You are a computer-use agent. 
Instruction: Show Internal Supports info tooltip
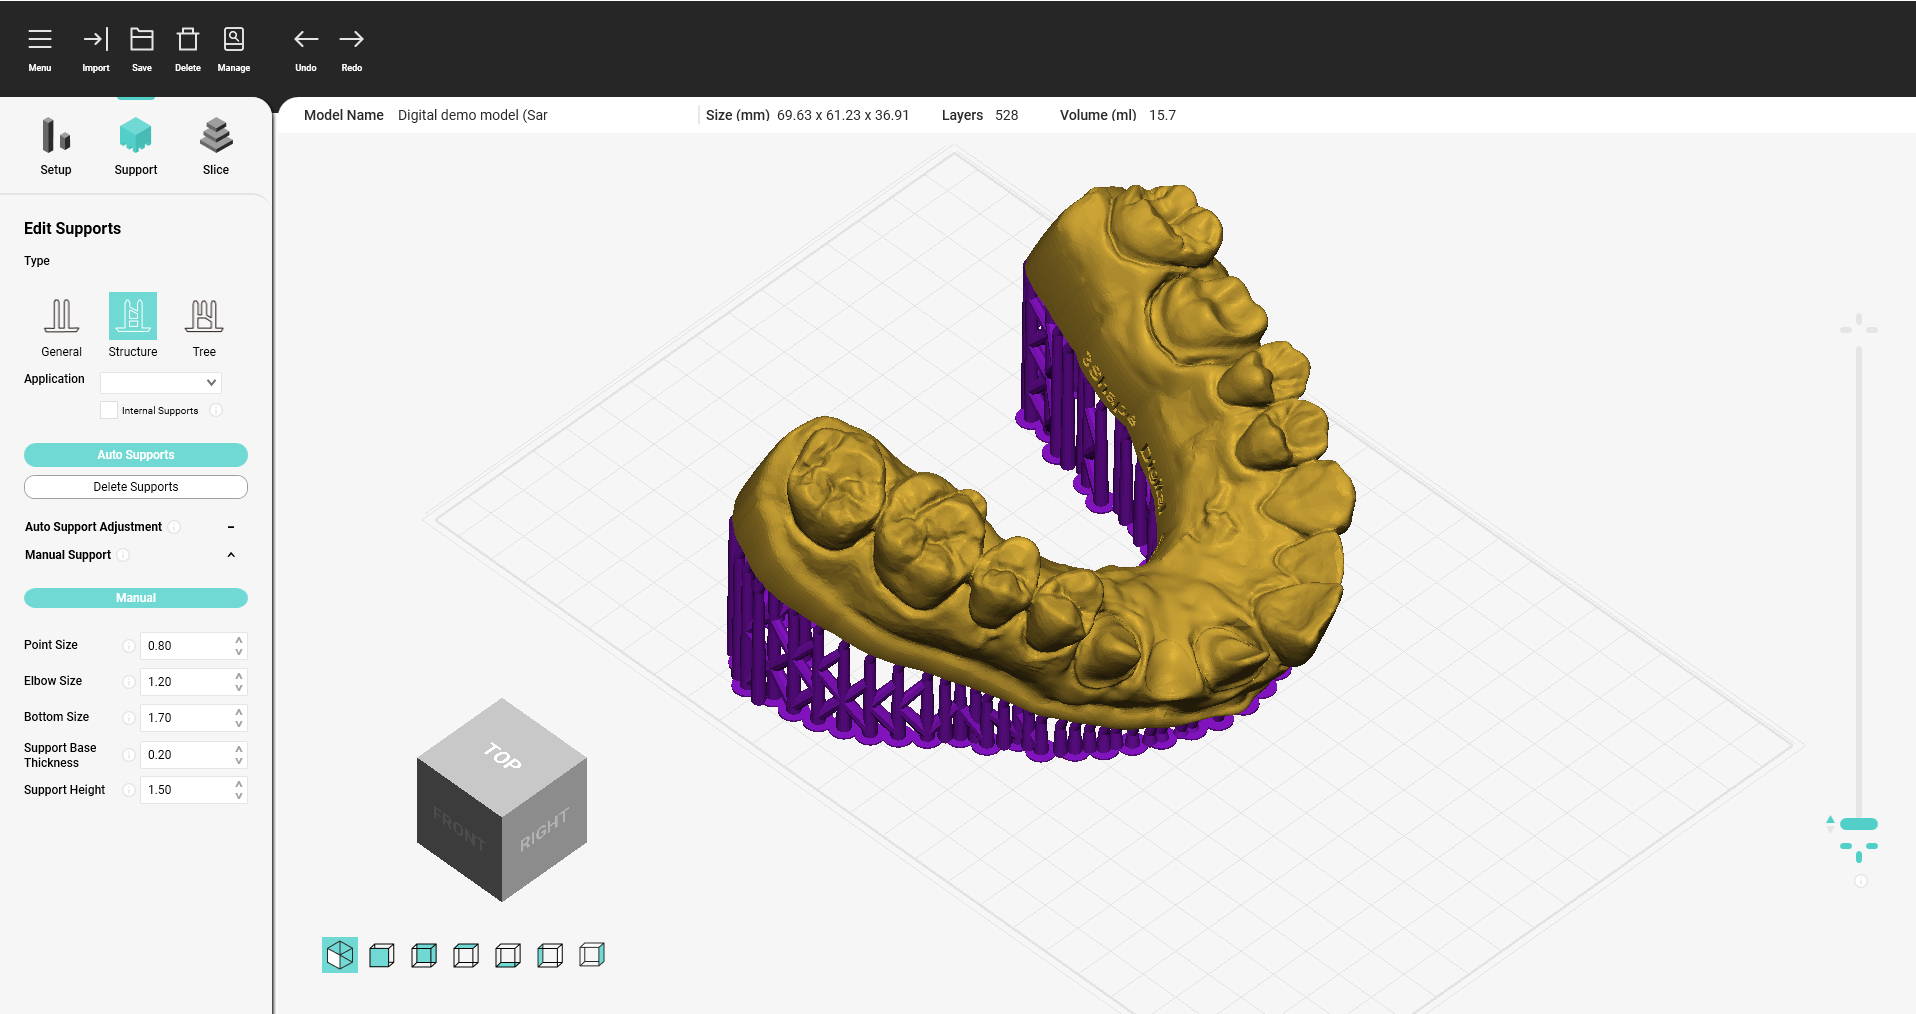(x=216, y=410)
